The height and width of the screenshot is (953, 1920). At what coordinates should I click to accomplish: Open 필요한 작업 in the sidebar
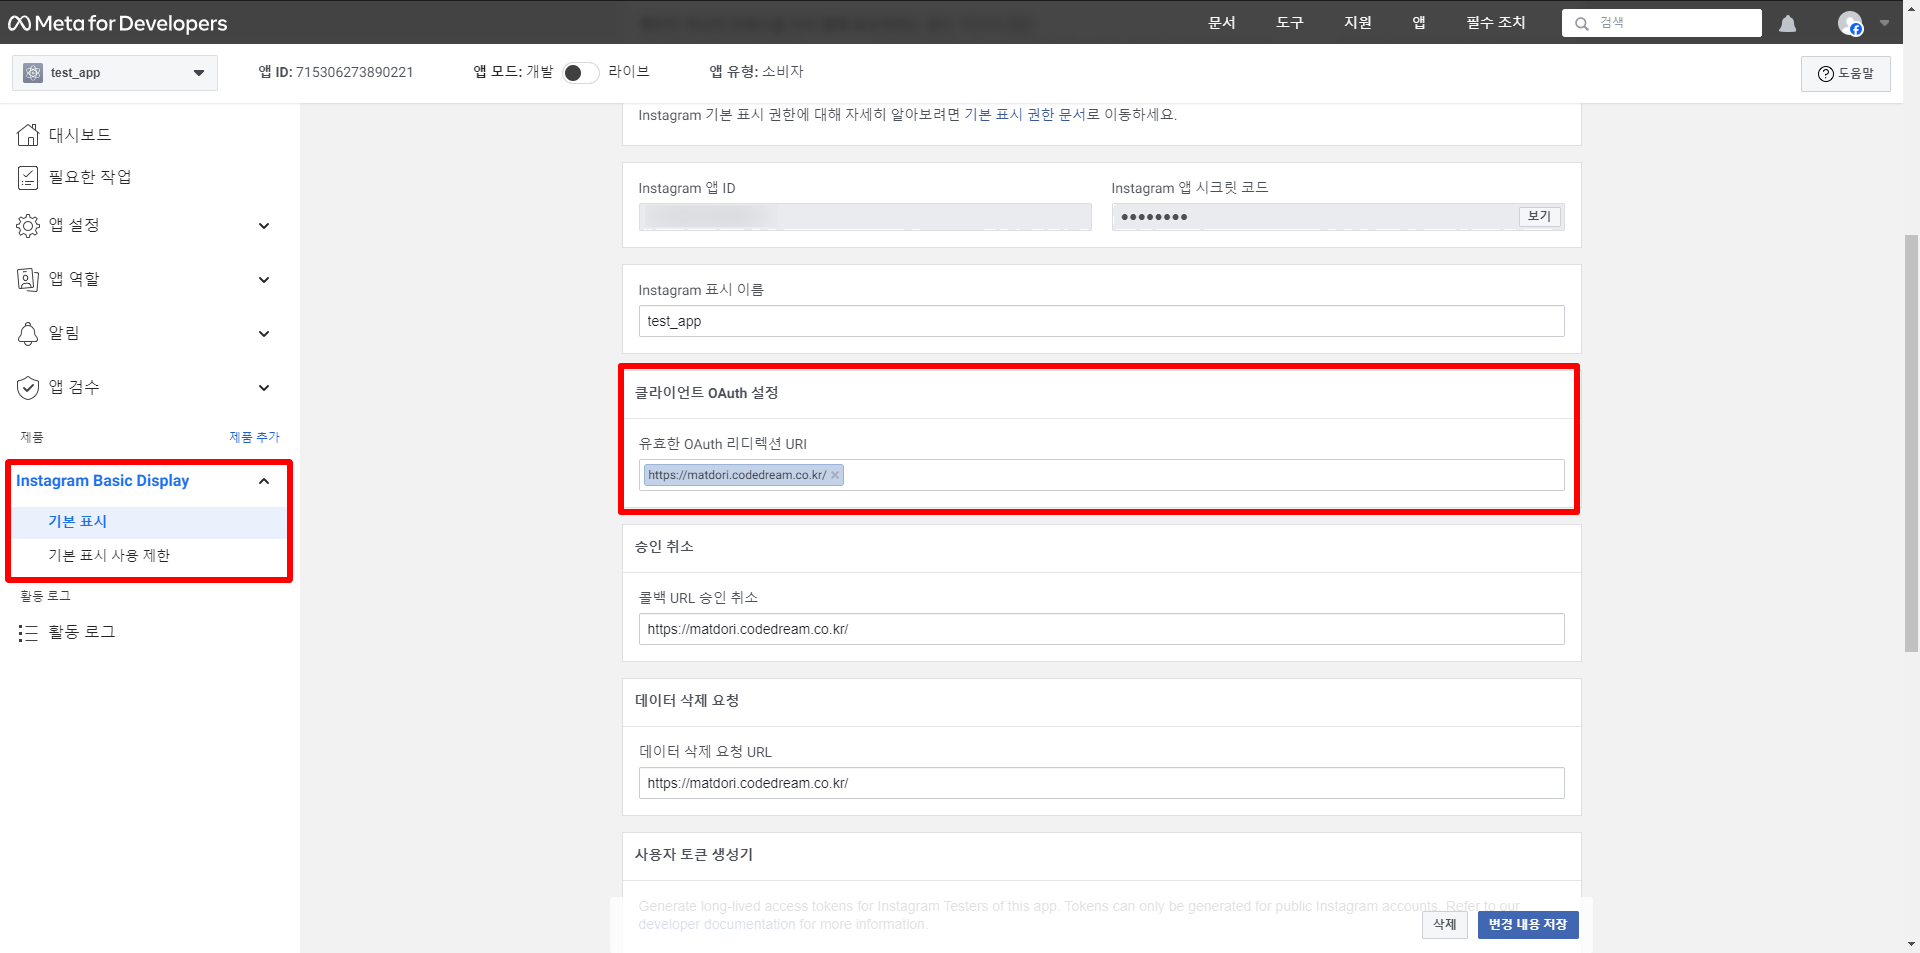pyautogui.click(x=90, y=178)
